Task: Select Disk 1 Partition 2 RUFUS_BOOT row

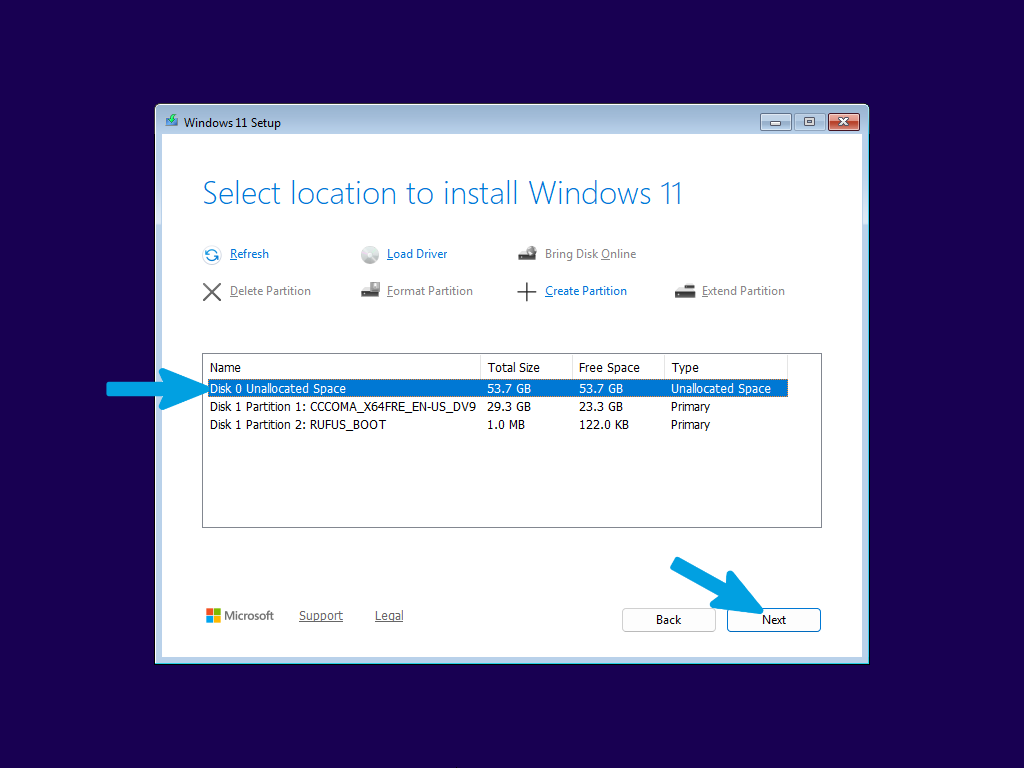Action: pos(498,424)
